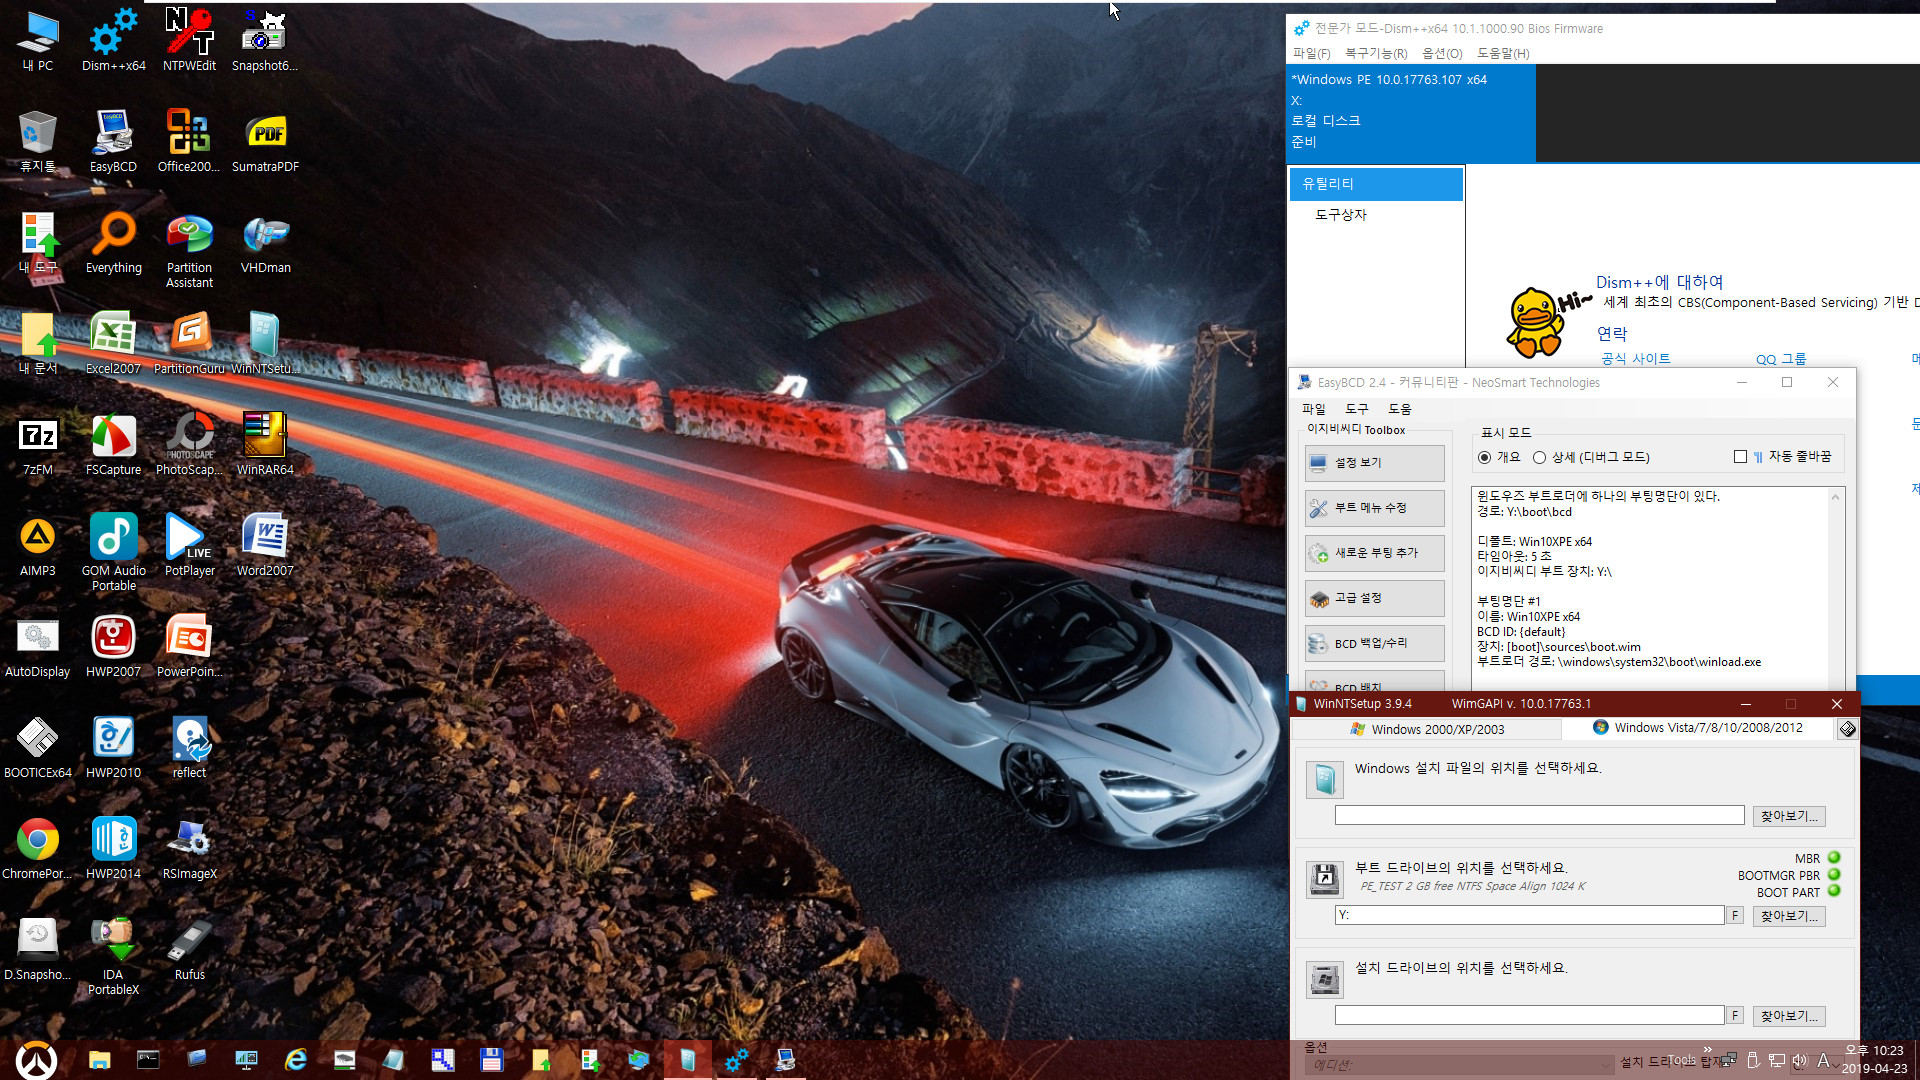Open 도움말(H) menu in Dism++
Screen dimensions: 1920x1080
coord(1503,54)
